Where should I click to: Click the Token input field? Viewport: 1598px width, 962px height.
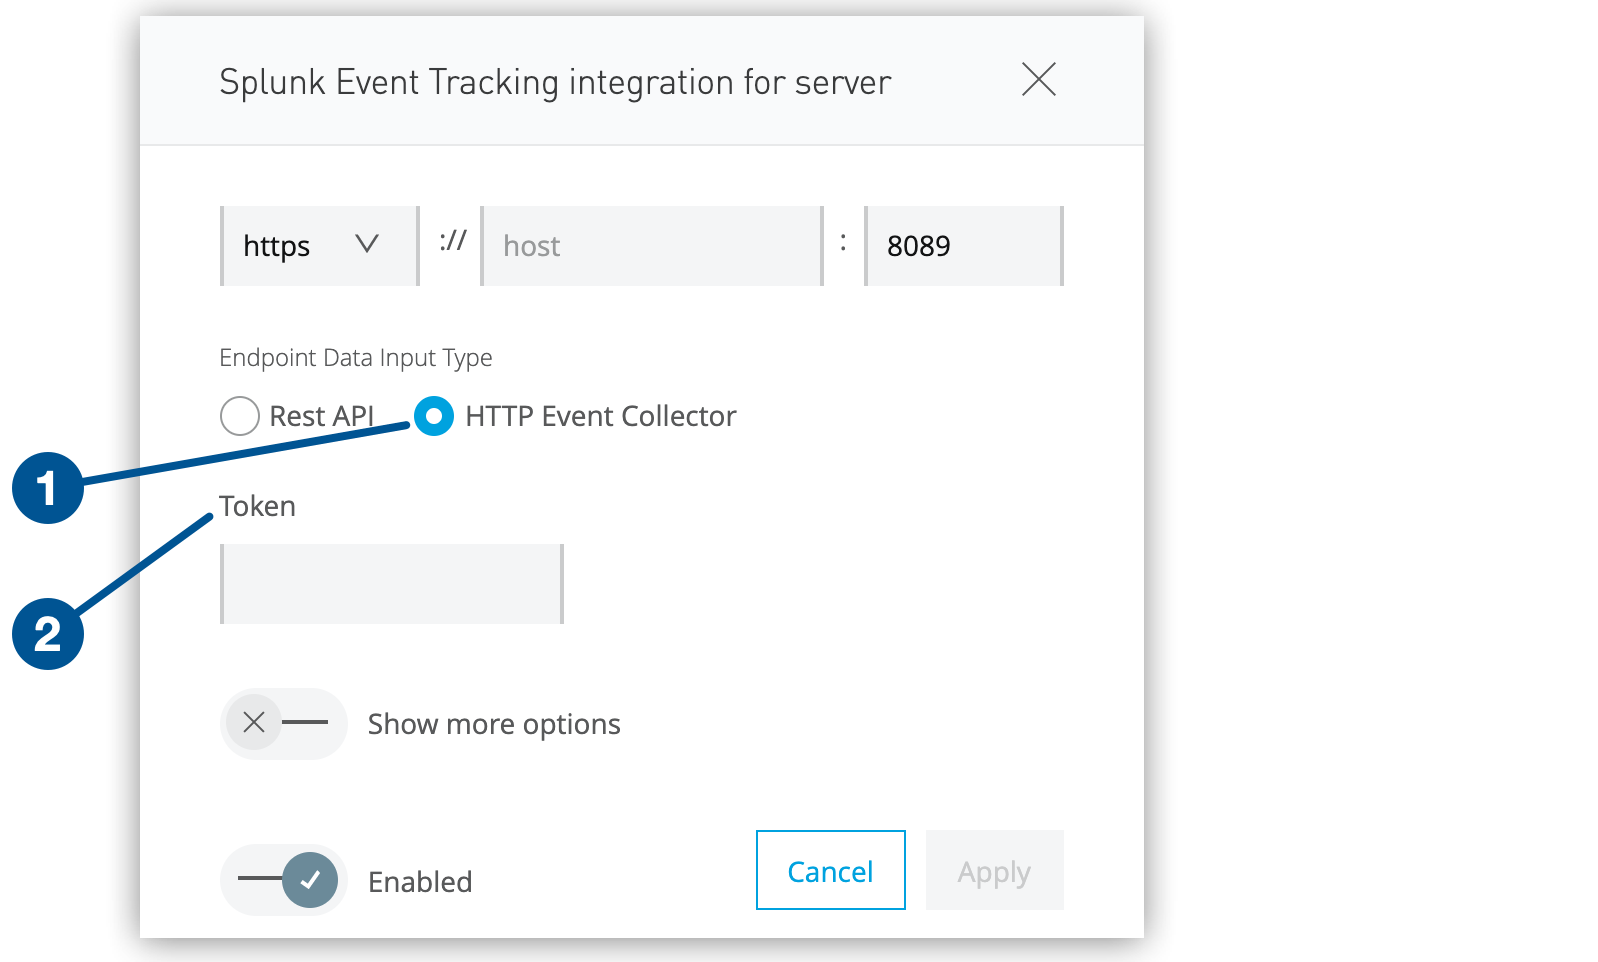[x=392, y=584]
